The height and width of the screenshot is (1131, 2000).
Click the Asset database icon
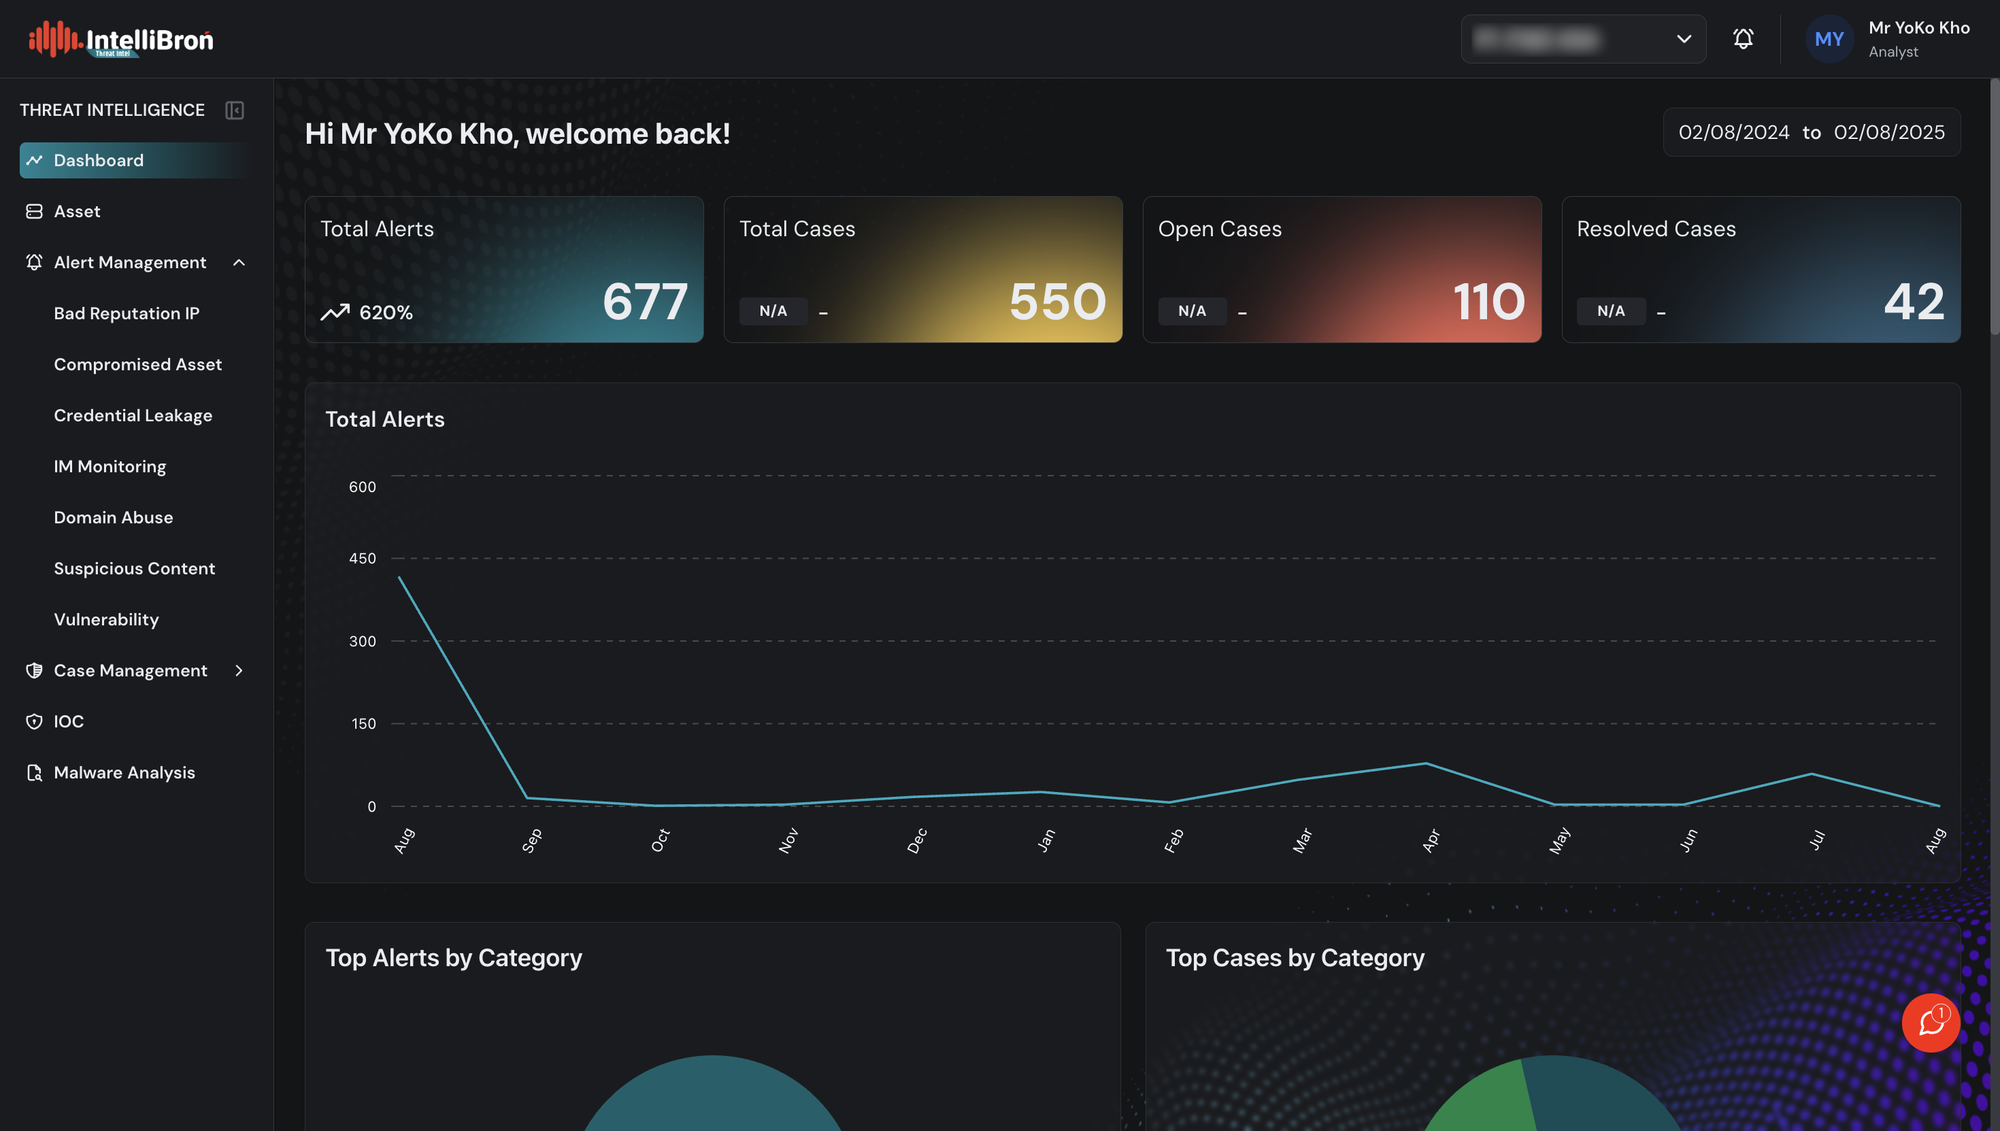(x=34, y=211)
